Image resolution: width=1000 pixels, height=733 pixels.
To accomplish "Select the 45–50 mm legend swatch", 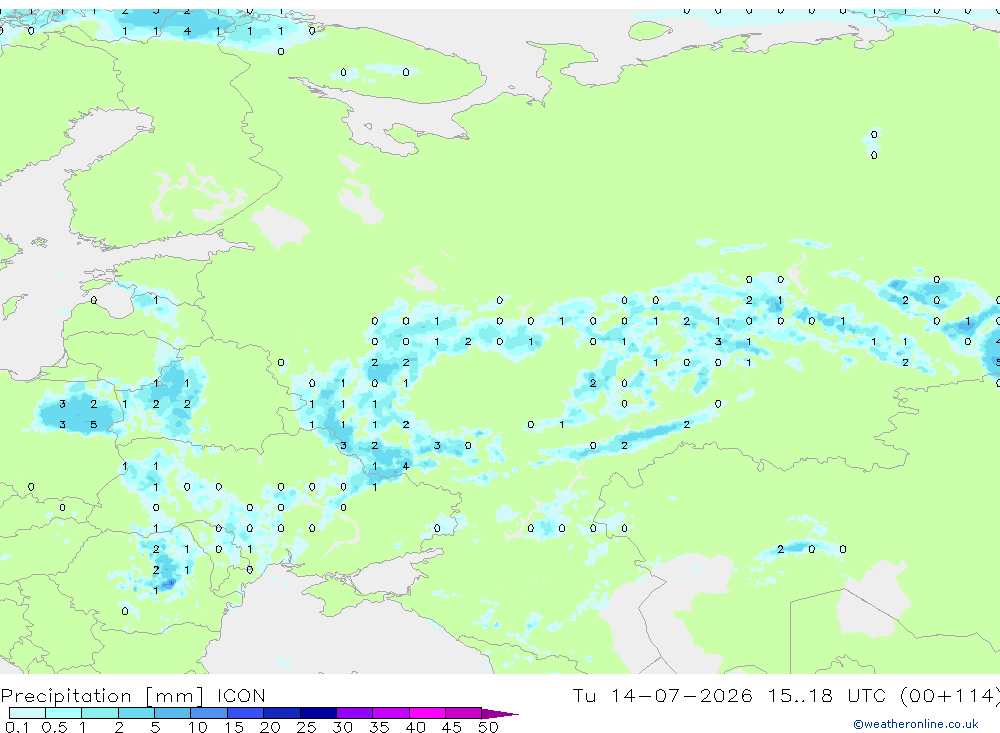I will 464,713.
